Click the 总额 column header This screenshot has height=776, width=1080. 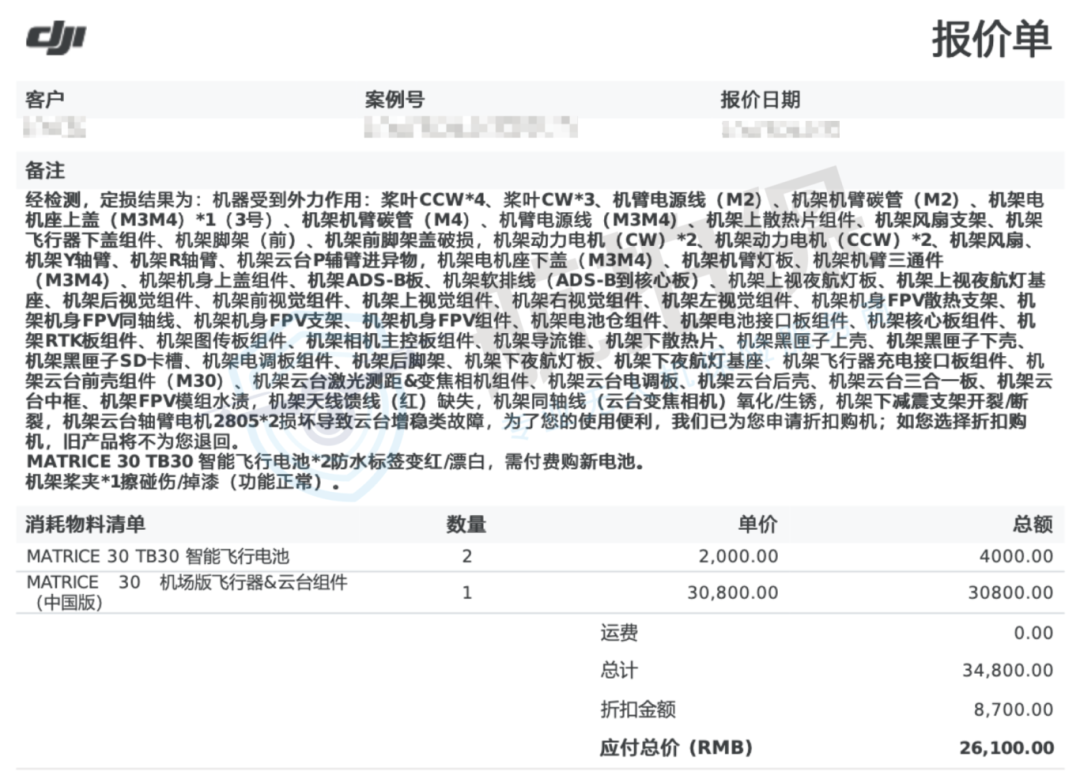pos(1032,524)
